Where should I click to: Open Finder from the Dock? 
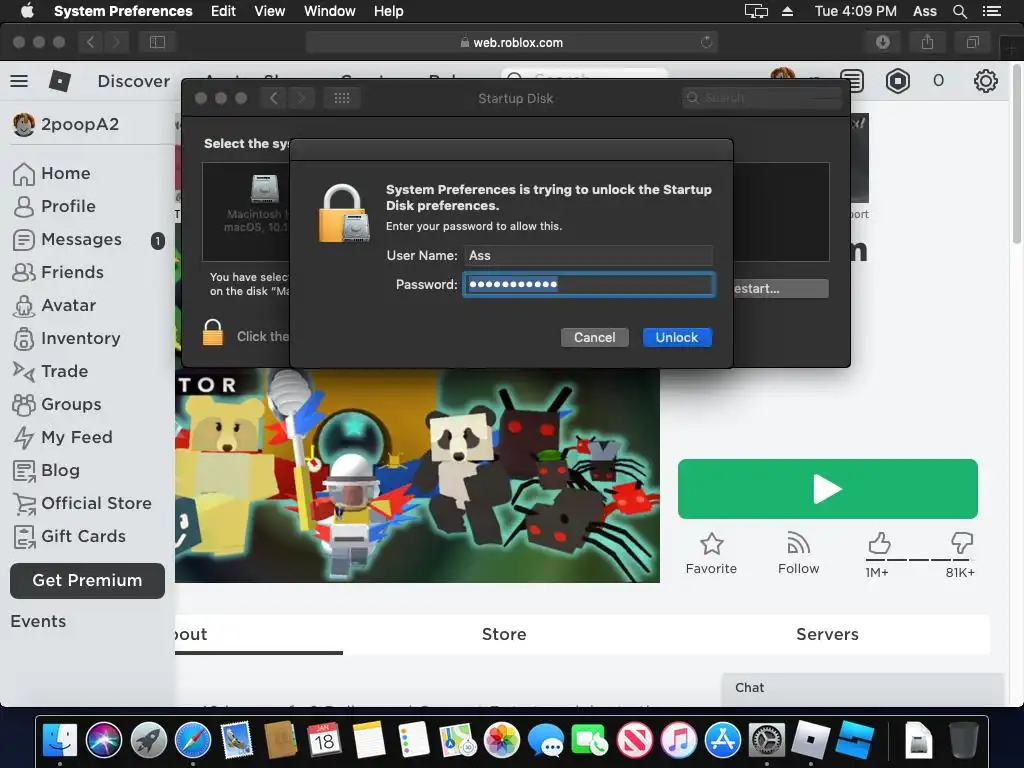[x=59, y=741]
